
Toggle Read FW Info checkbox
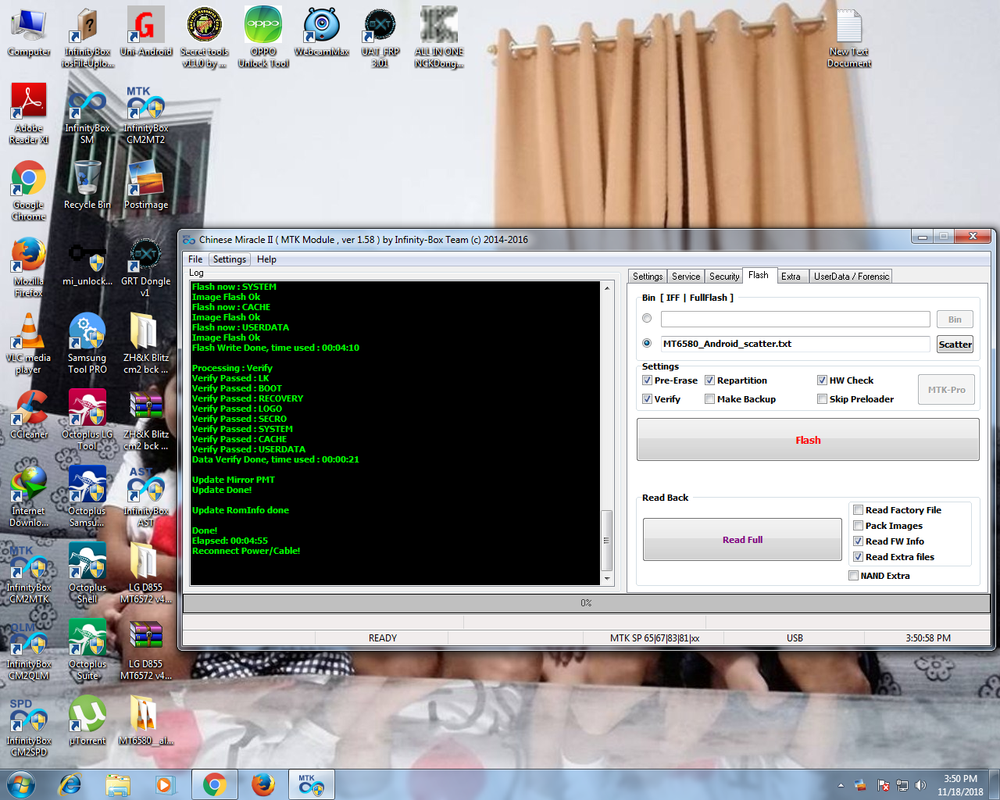pyautogui.click(x=888, y=541)
